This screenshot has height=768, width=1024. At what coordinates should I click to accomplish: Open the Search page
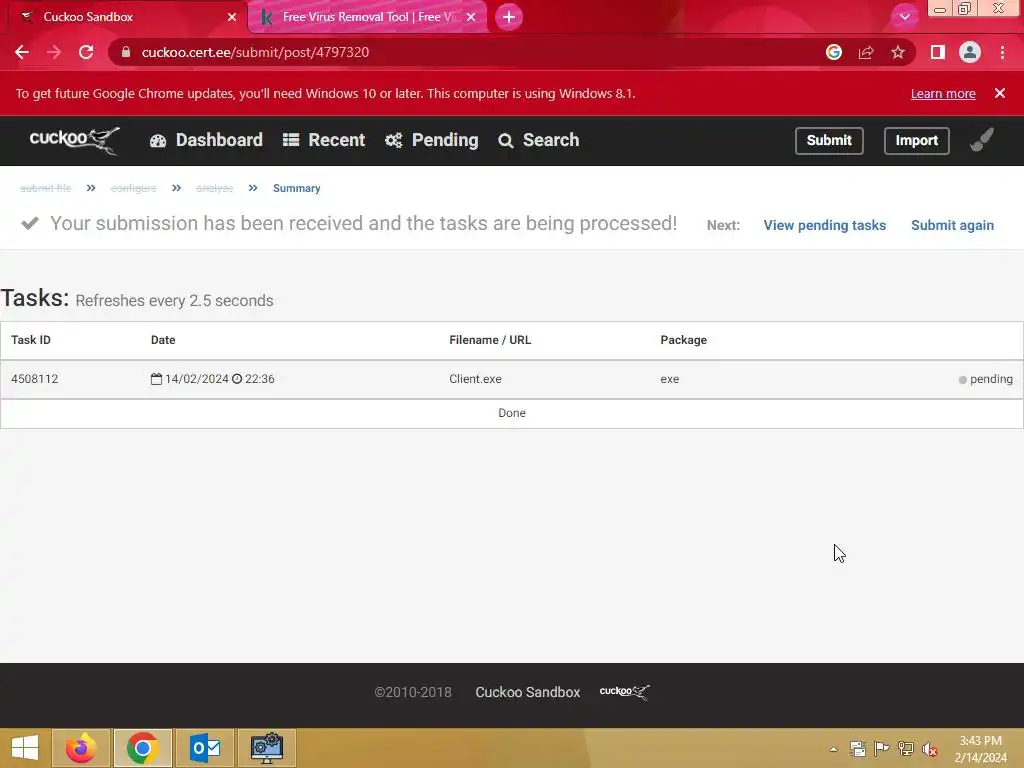(539, 140)
